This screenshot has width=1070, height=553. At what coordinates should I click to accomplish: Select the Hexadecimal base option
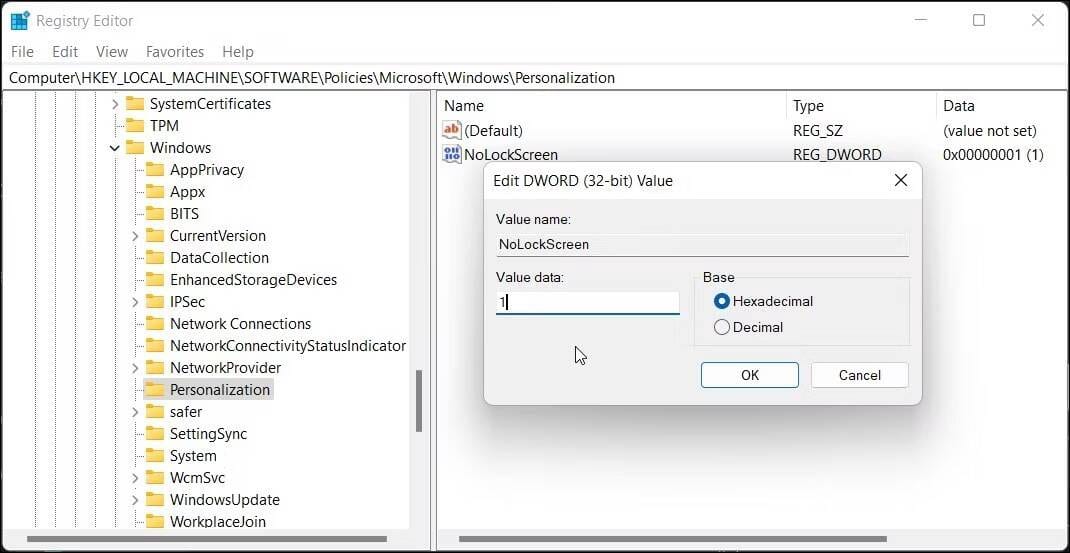721,301
